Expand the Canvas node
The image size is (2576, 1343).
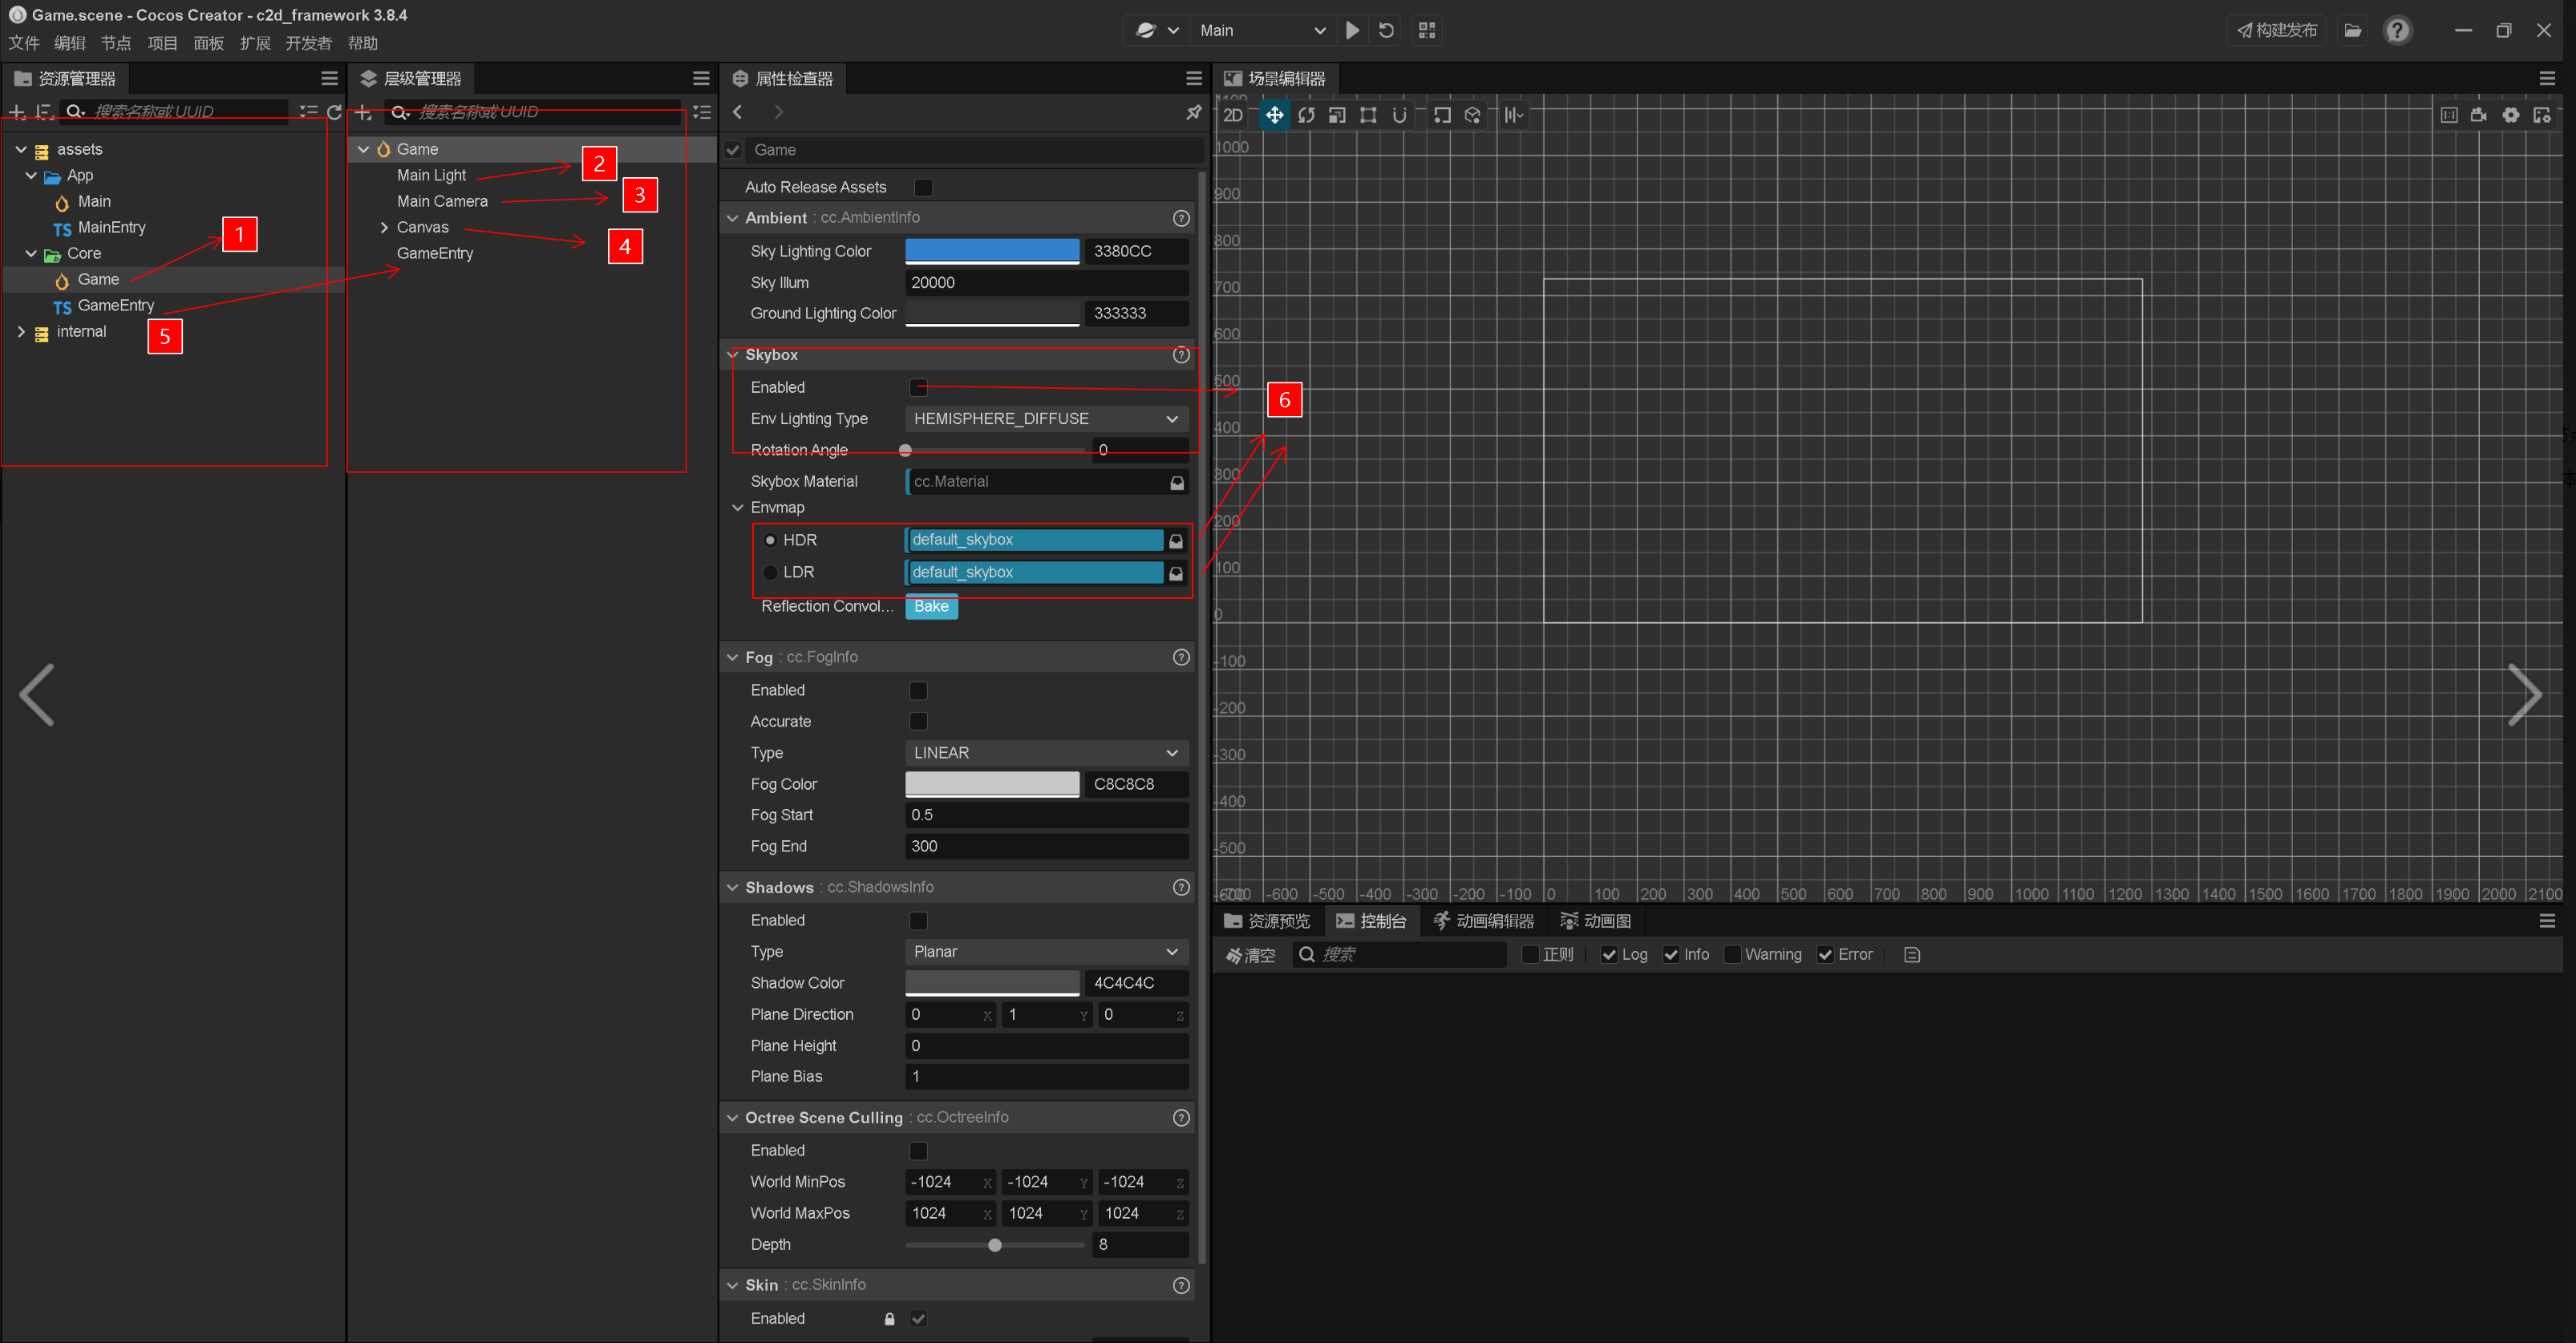pyautogui.click(x=384, y=227)
